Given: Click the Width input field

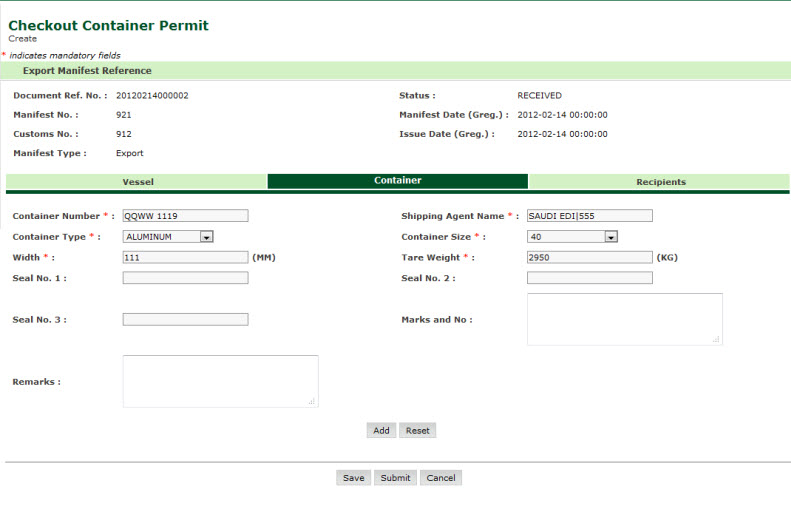Looking at the screenshot, I should tap(185, 257).
